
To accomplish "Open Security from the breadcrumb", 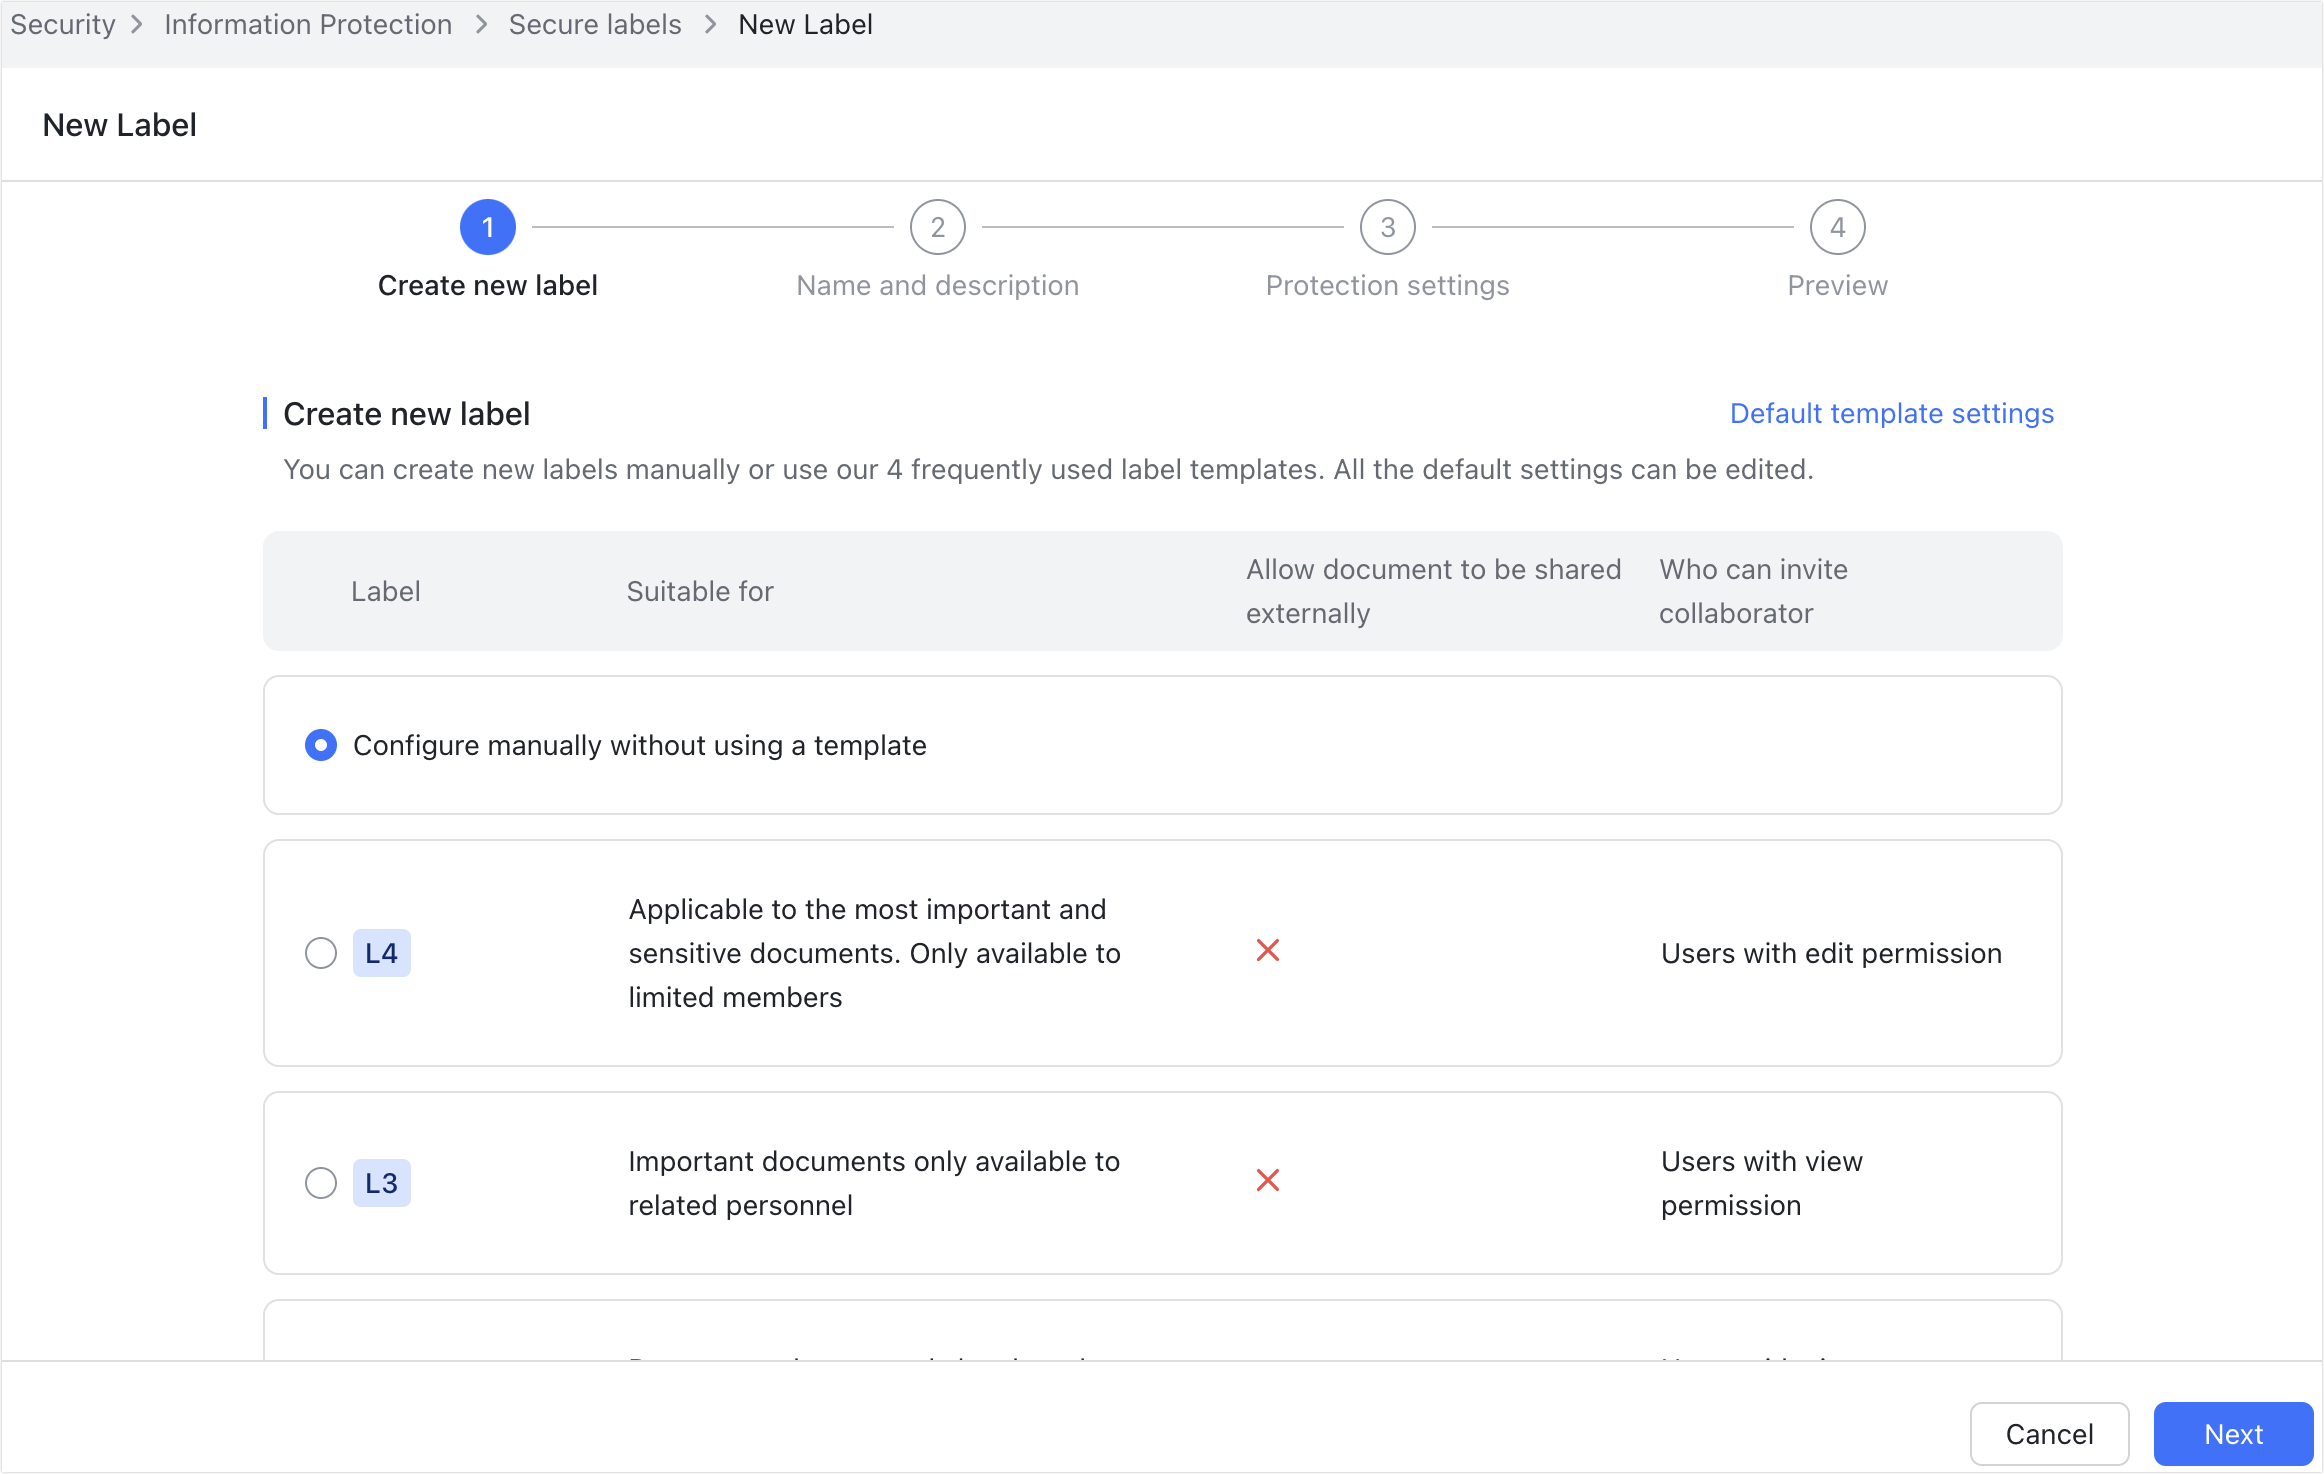I will (62, 24).
